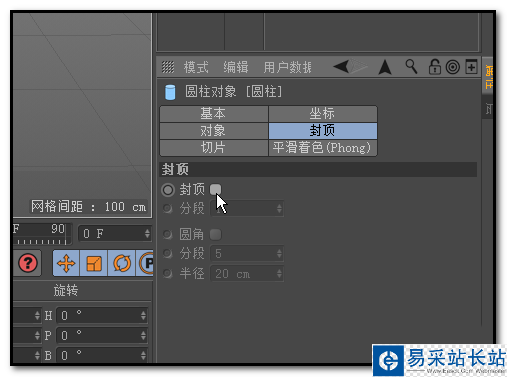
Task: Click the 圆柱对象 [圆柱] title text
Action: (x=233, y=91)
